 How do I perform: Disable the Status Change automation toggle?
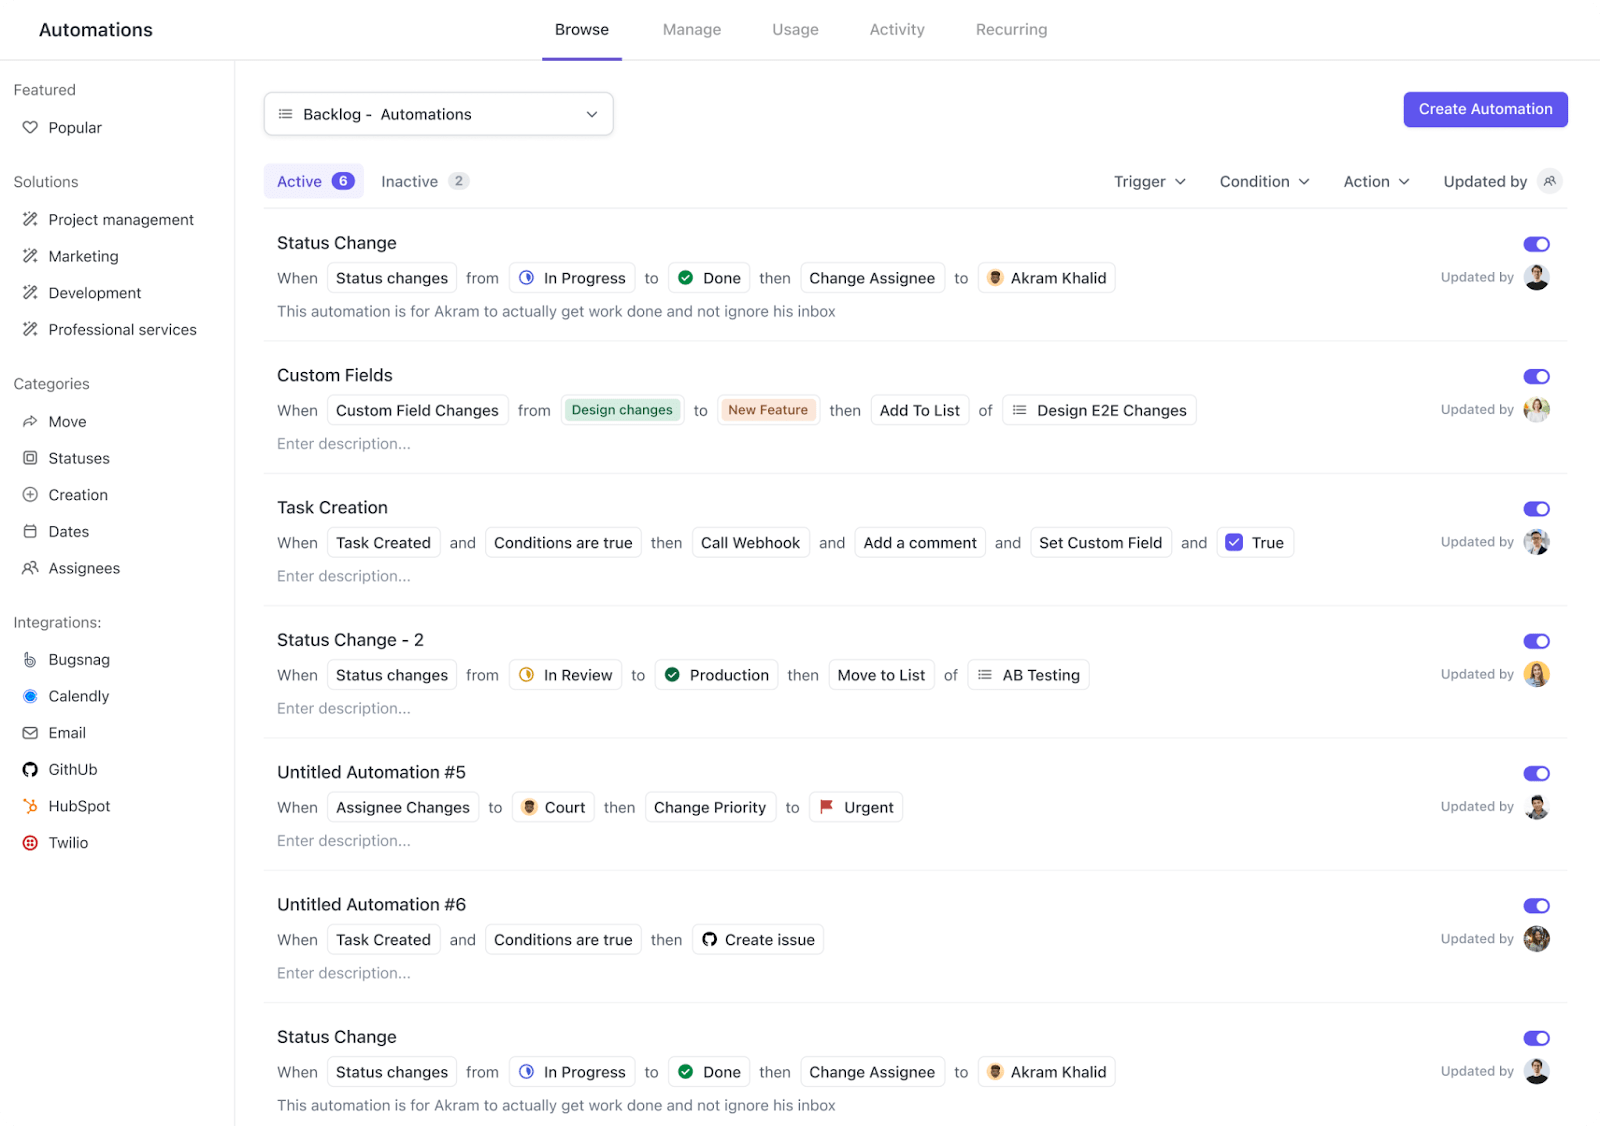pos(1536,243)
